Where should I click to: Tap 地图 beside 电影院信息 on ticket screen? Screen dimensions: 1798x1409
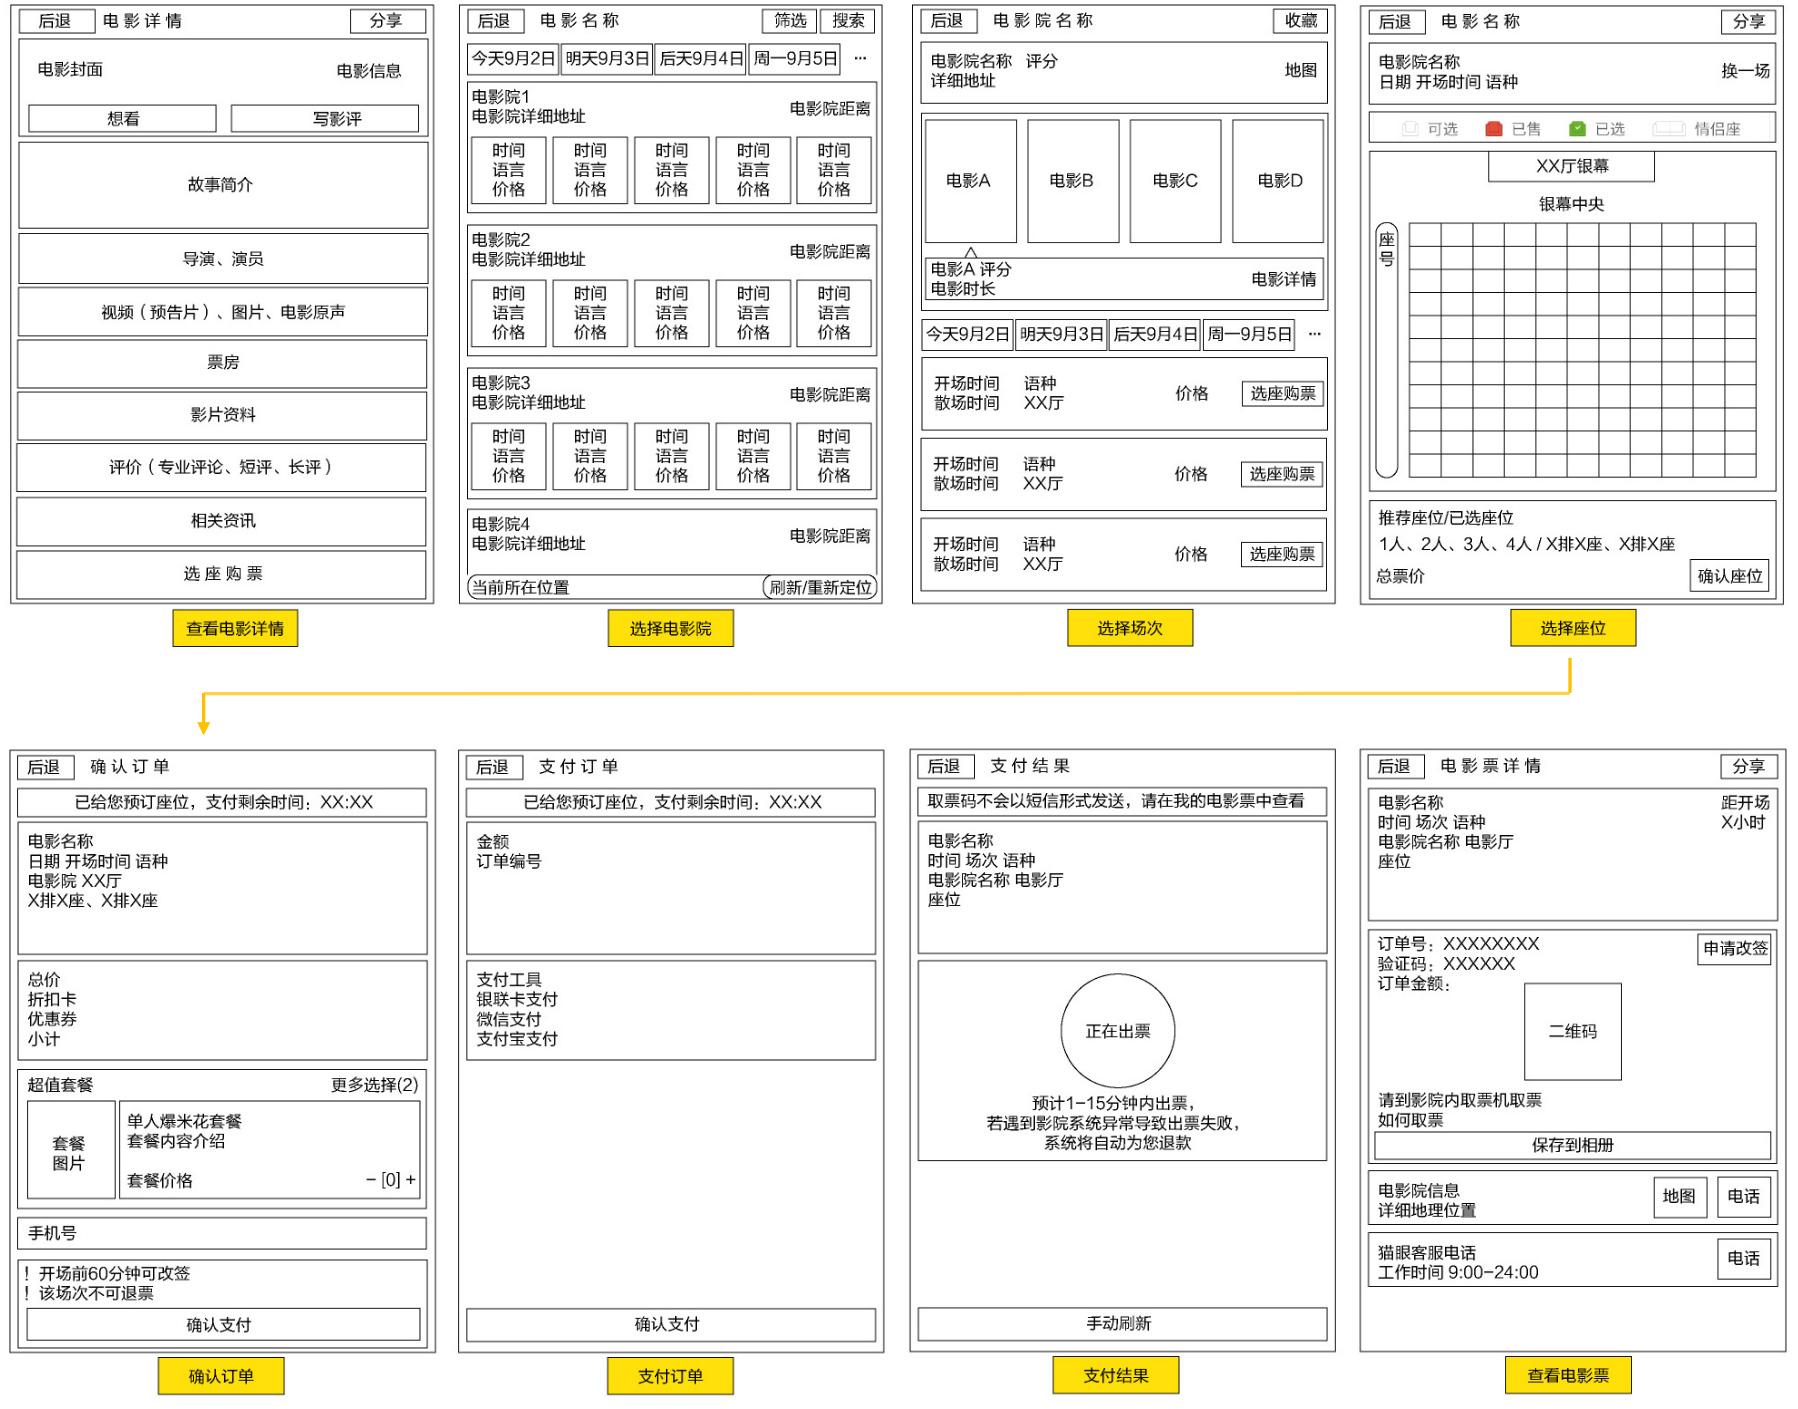[x=1679, y=1197]
